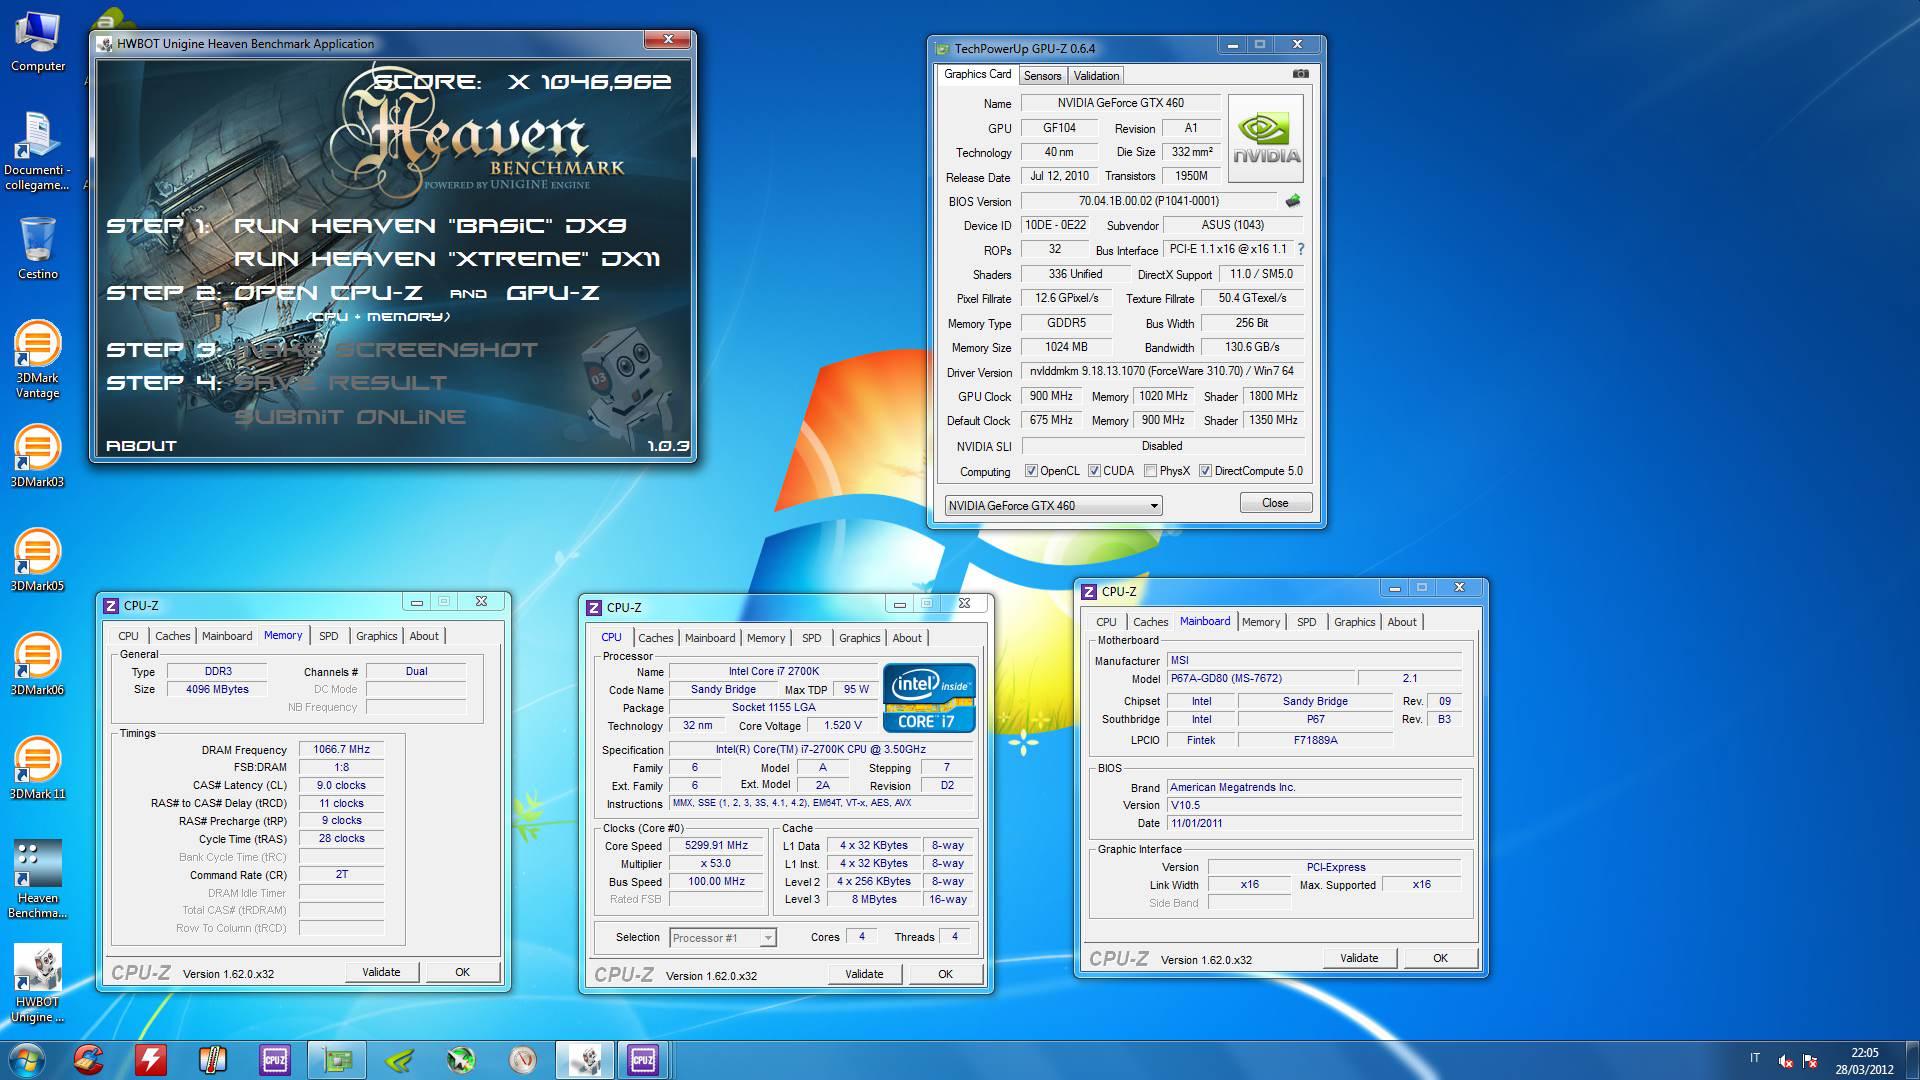
Task: Click the P67A-GD80 (MS-7672) model value
Action: coord(1261,678)
